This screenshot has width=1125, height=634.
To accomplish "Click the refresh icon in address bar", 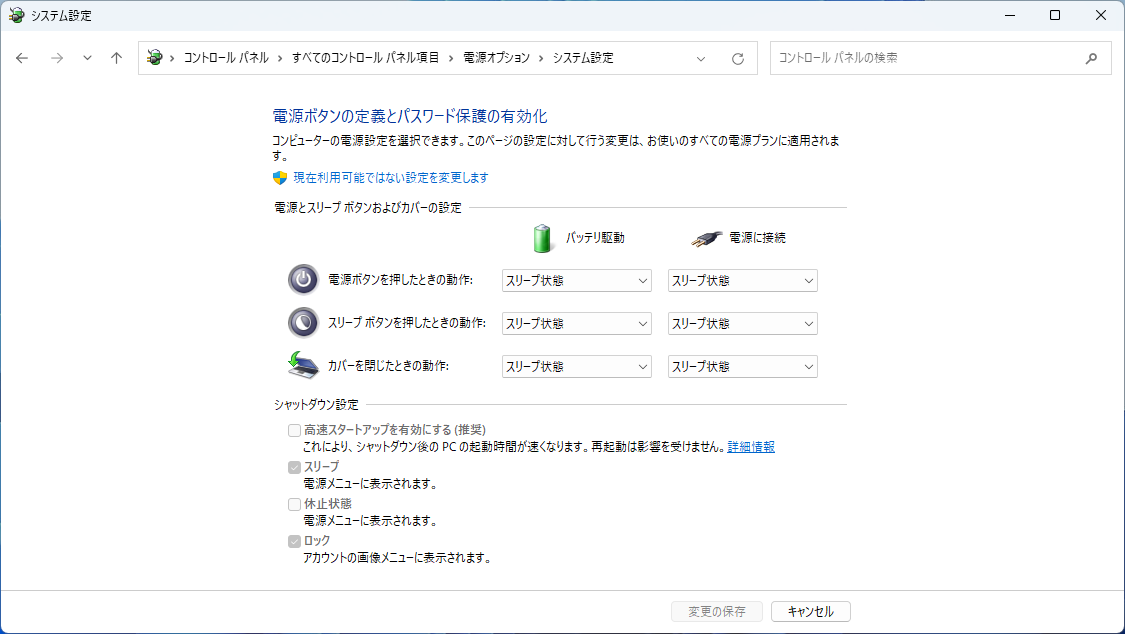I will [738, 58].
